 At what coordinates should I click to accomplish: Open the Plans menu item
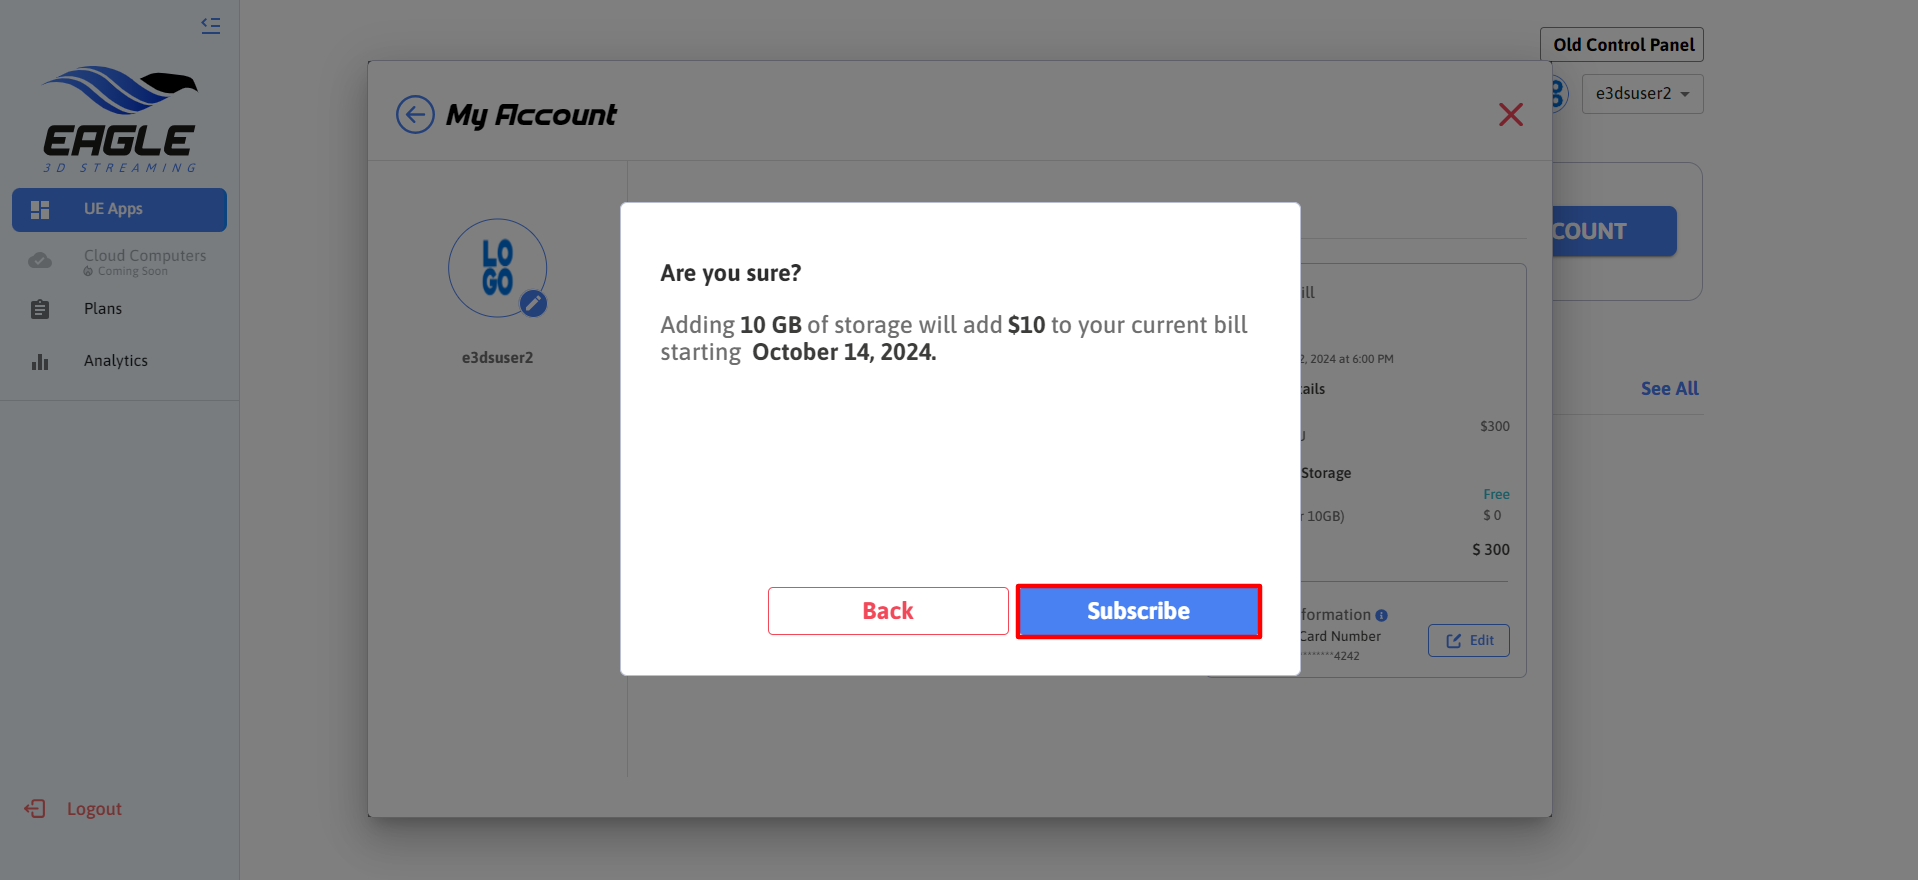tap(103, 309)
